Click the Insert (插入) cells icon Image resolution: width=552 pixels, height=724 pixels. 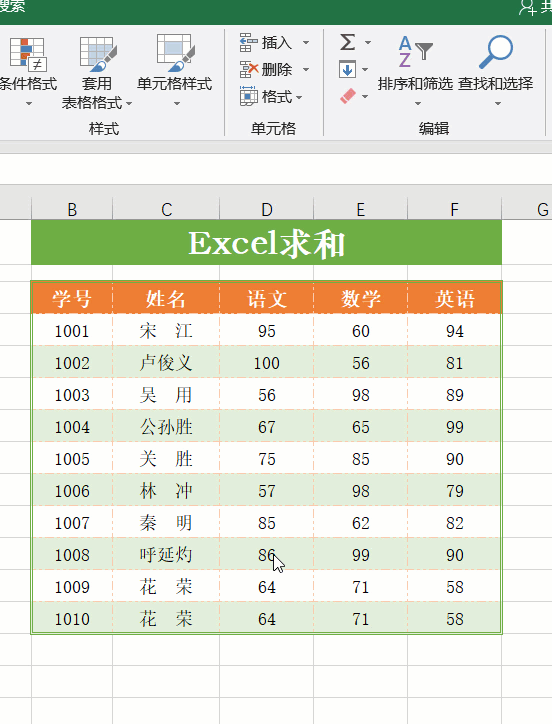(x=248, y=42)
